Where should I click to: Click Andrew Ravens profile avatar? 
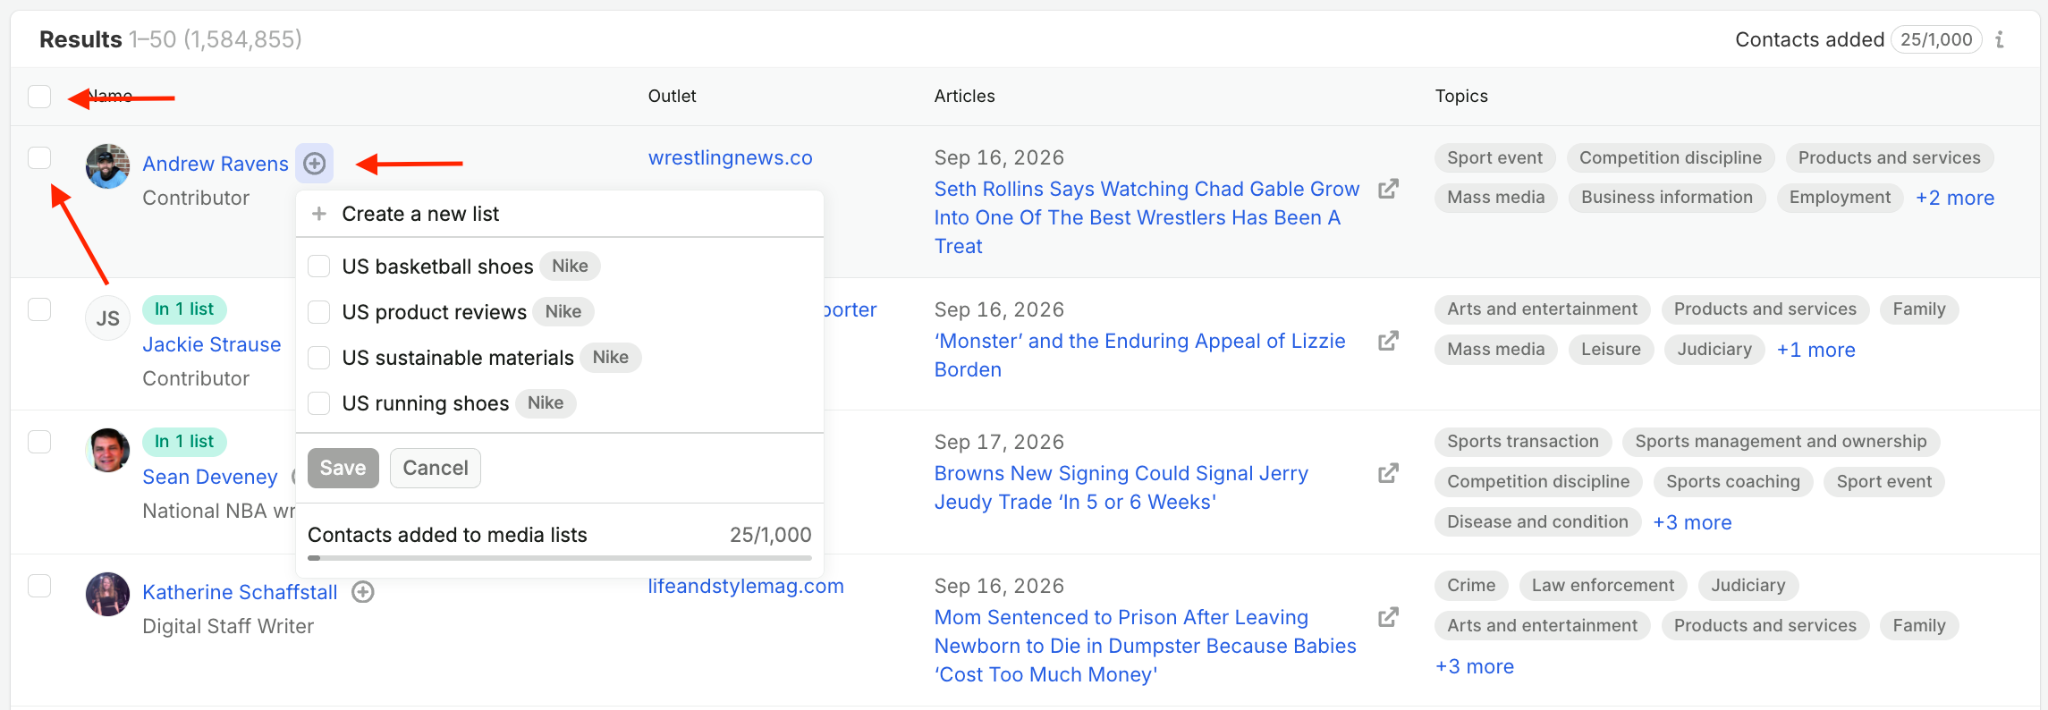pyautogui.click(x=108, y=166)
